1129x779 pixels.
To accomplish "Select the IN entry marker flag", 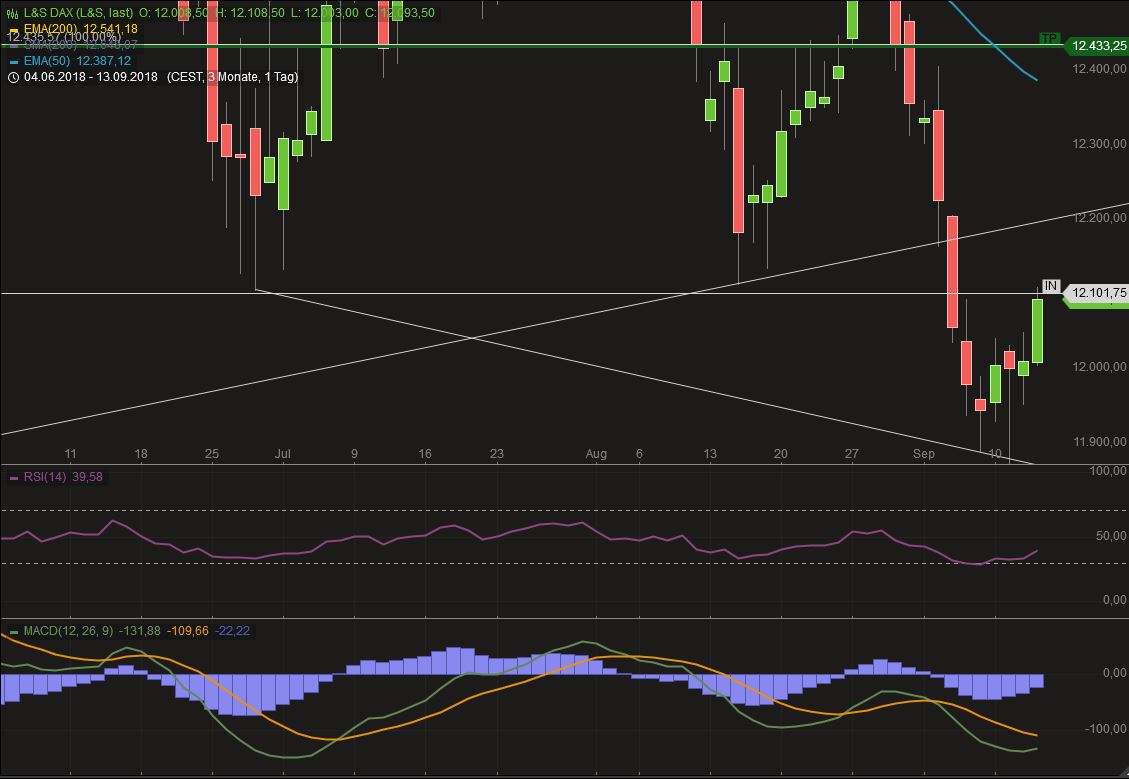I will (1050, 285).
